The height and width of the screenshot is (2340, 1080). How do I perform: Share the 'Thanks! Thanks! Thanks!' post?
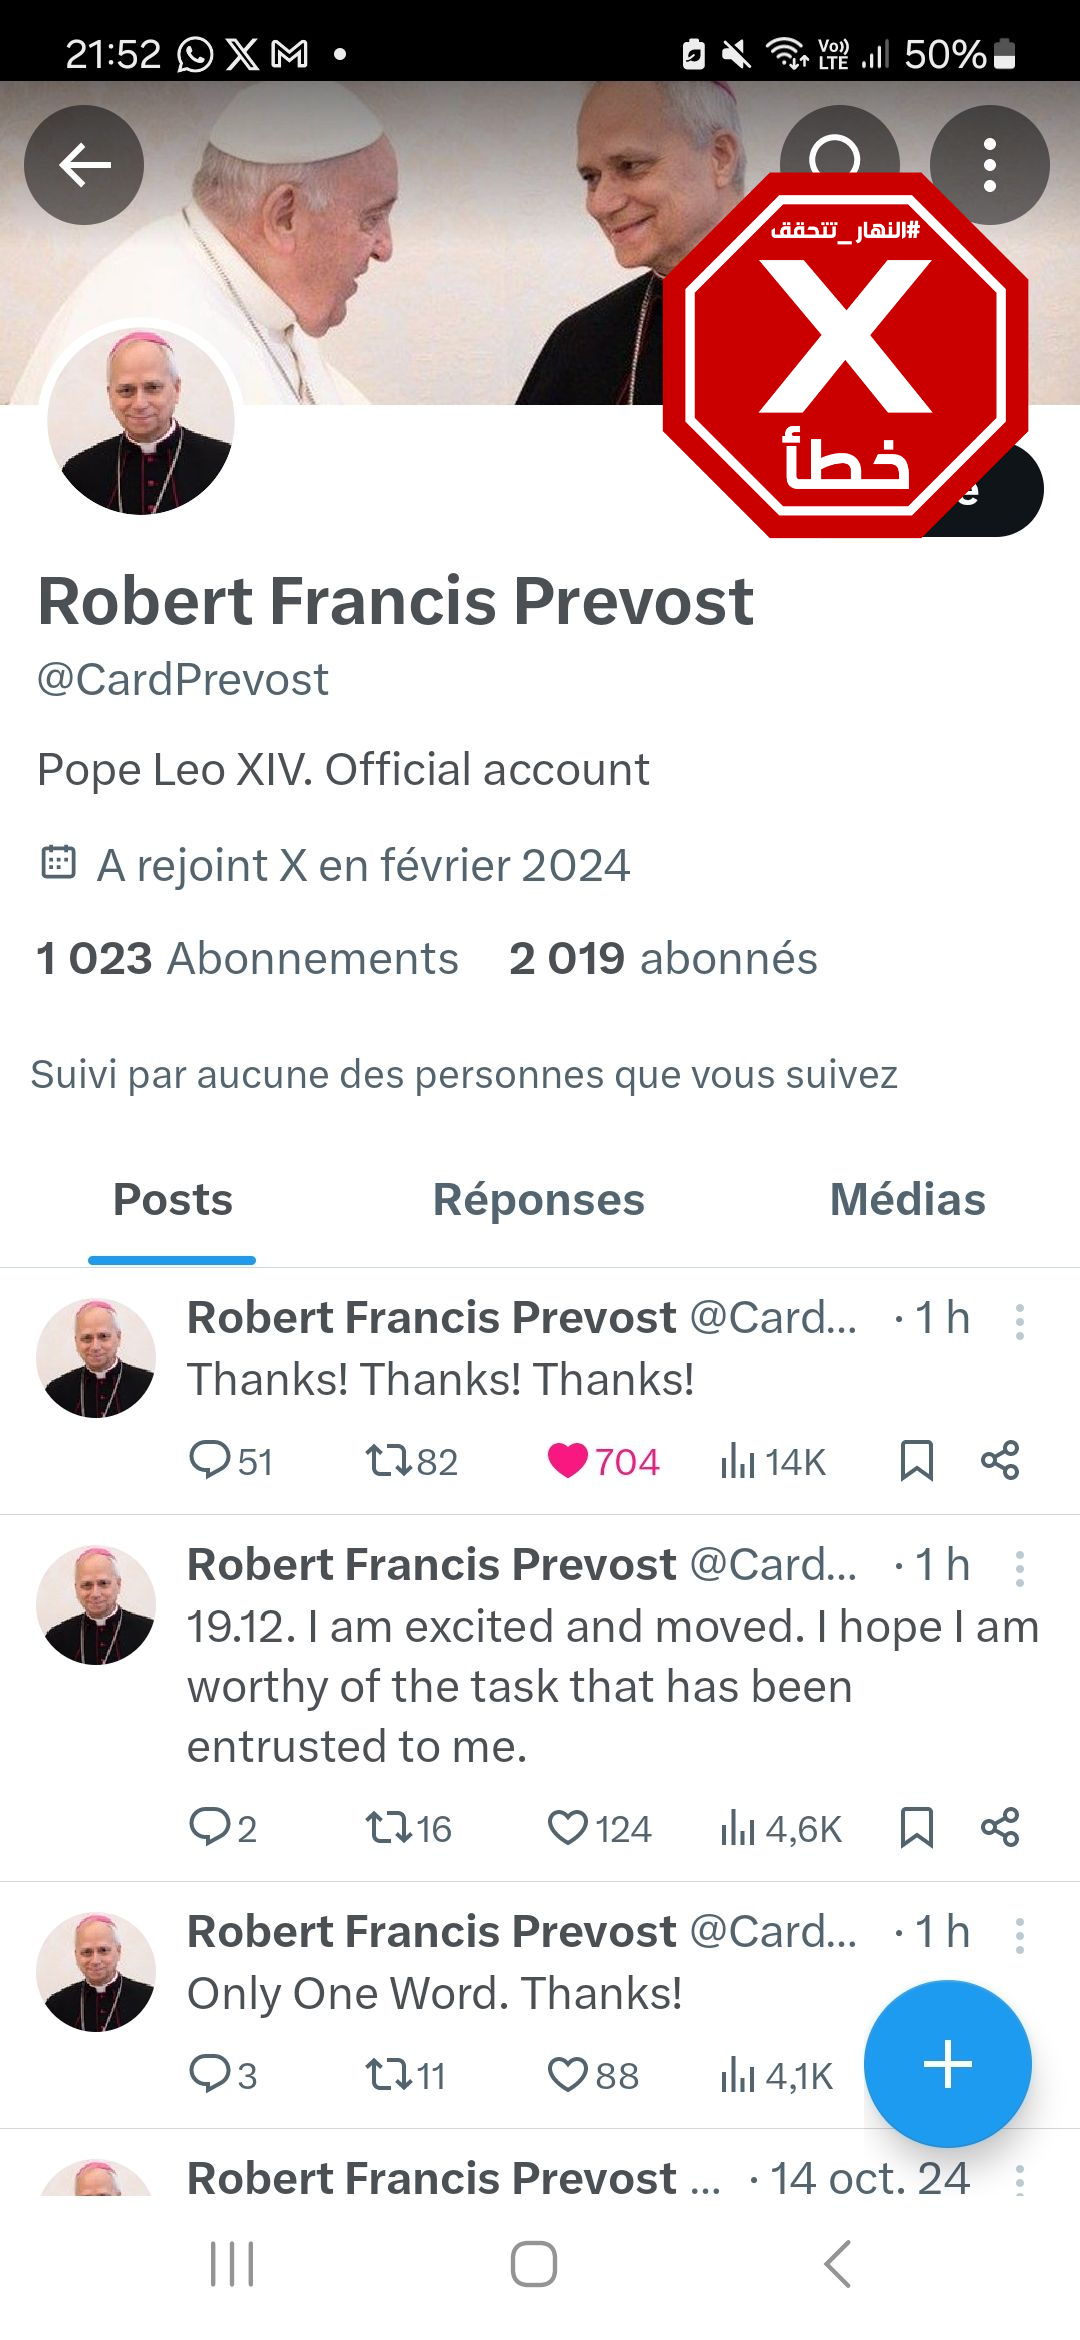click(1000, 1461)
